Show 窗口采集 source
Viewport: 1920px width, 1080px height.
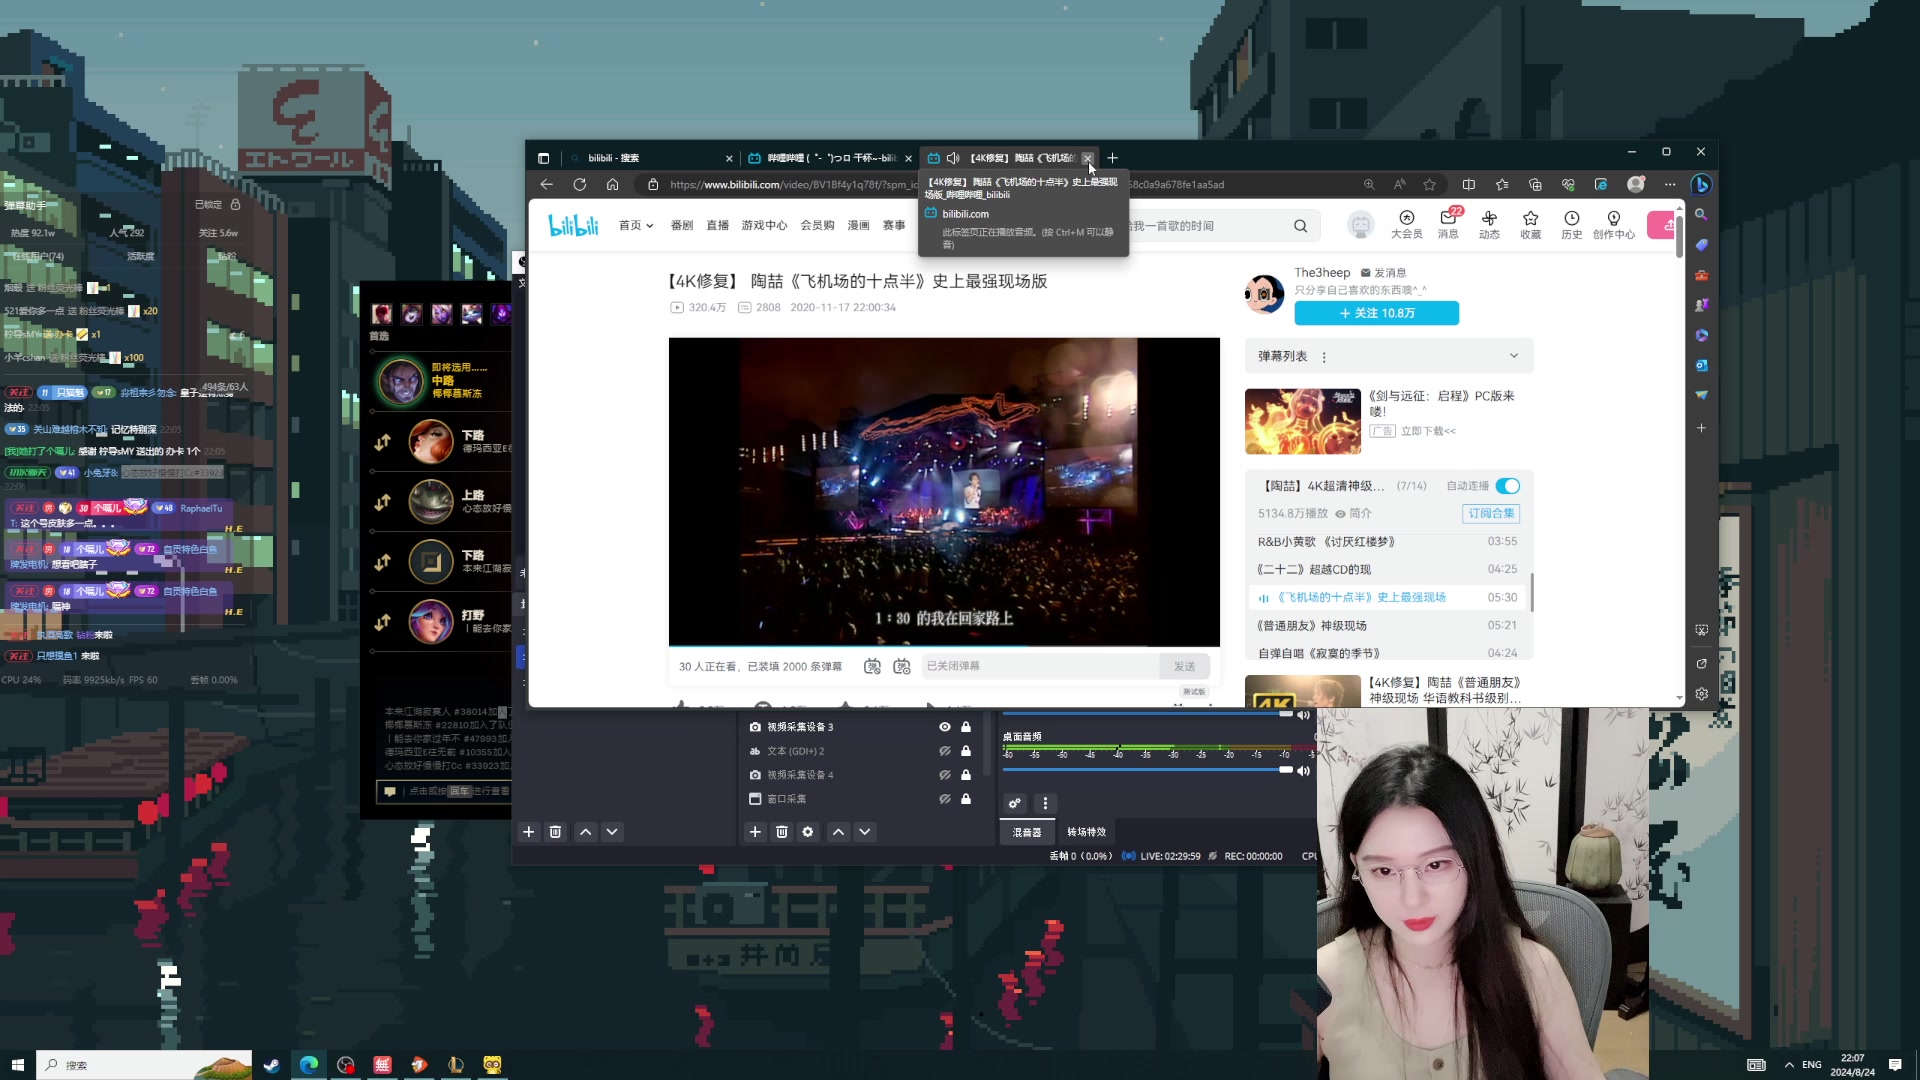[944, 799]
